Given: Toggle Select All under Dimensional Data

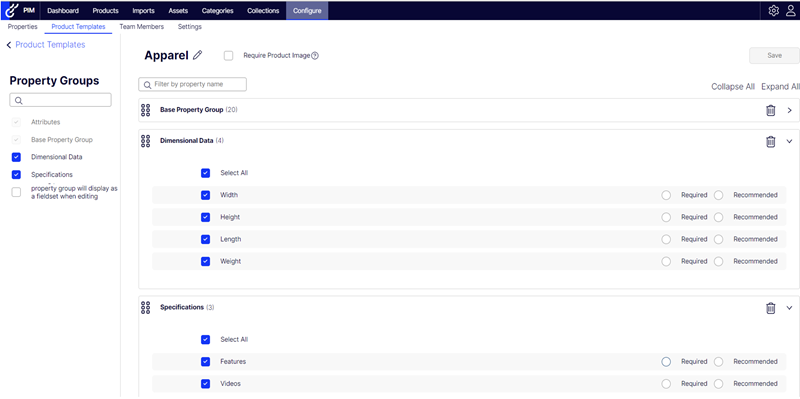Looking at the screenshot, I should click(205, 173).
